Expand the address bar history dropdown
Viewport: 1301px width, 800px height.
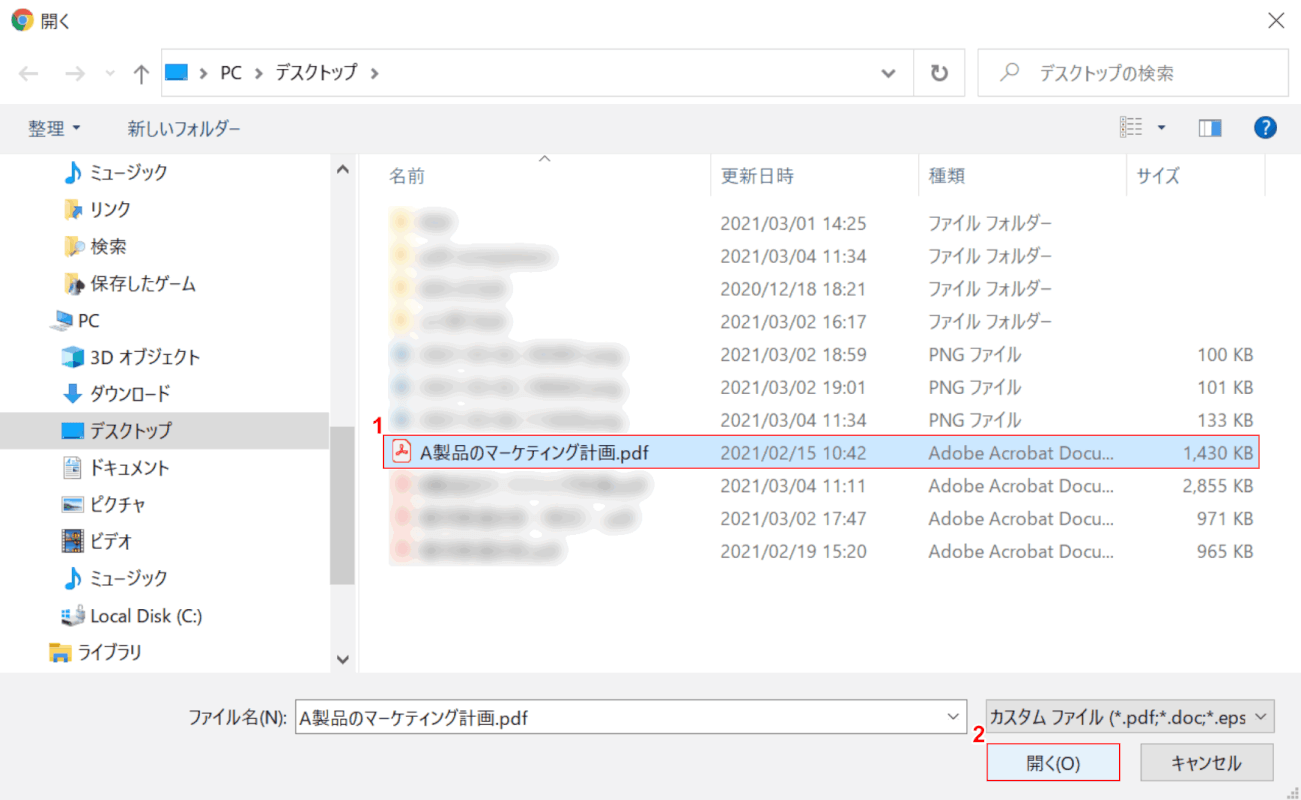tap(888, 74)
